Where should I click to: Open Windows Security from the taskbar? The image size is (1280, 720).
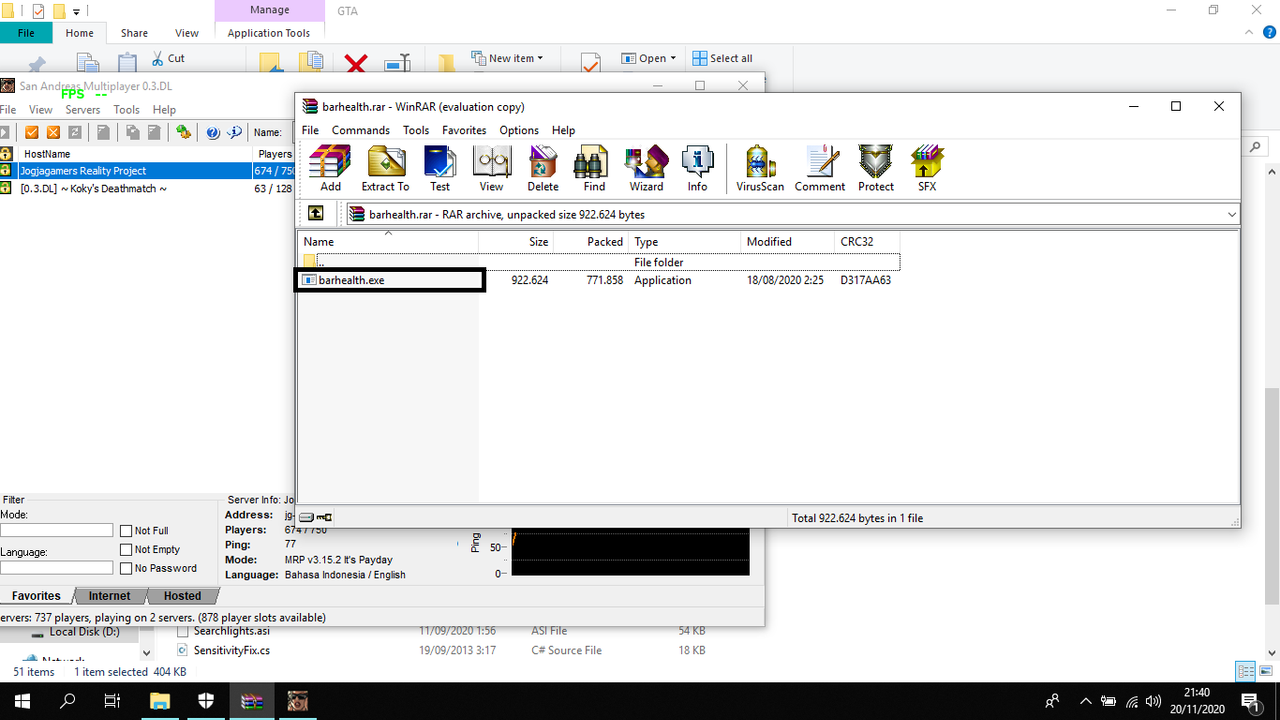(x=206, y=701)
